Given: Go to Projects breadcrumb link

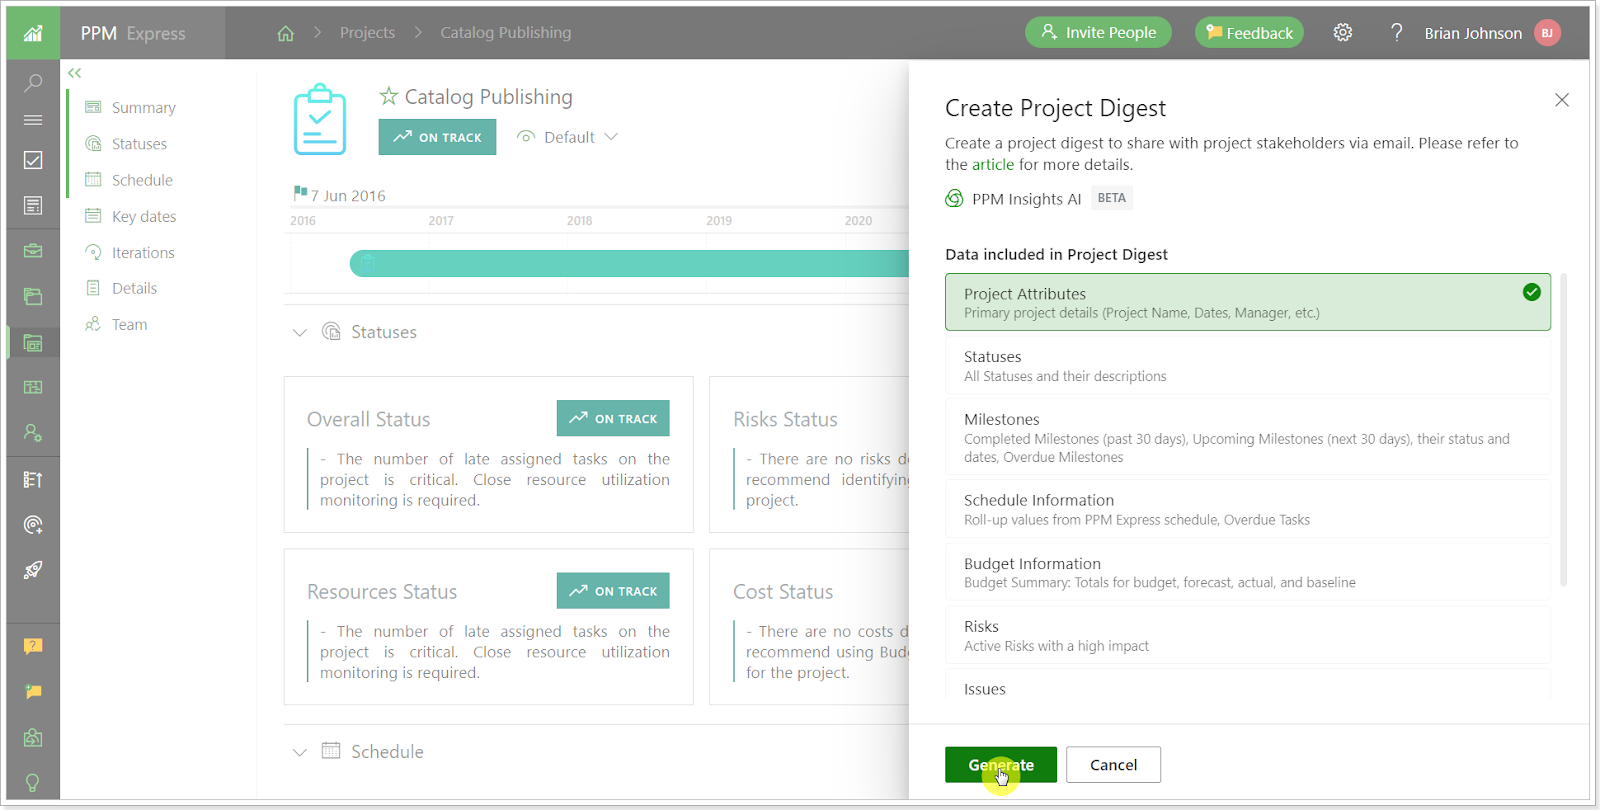Looking at the screenshot, I should (367, 33).
